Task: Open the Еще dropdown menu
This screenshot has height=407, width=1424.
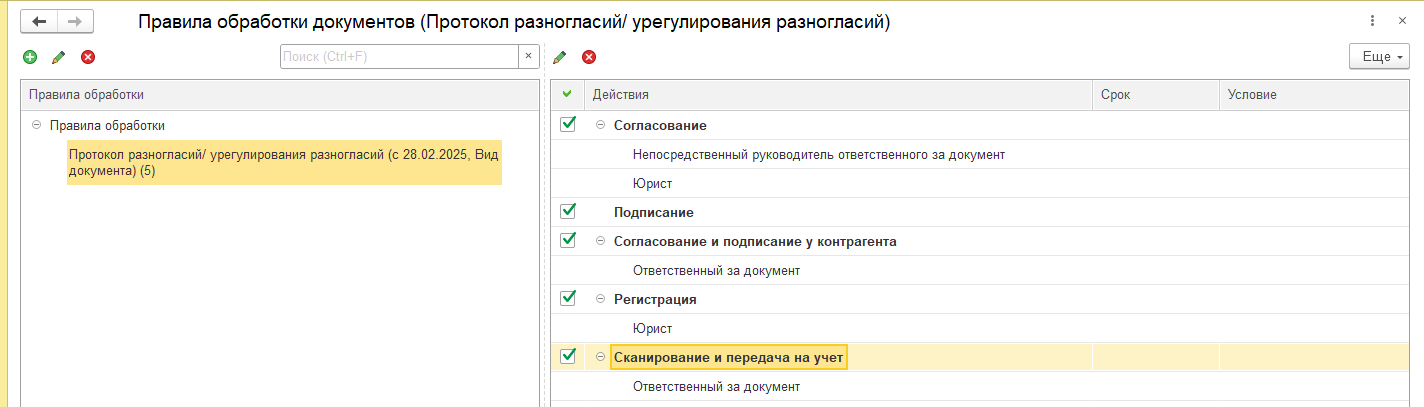Action: coord(1379,57)
